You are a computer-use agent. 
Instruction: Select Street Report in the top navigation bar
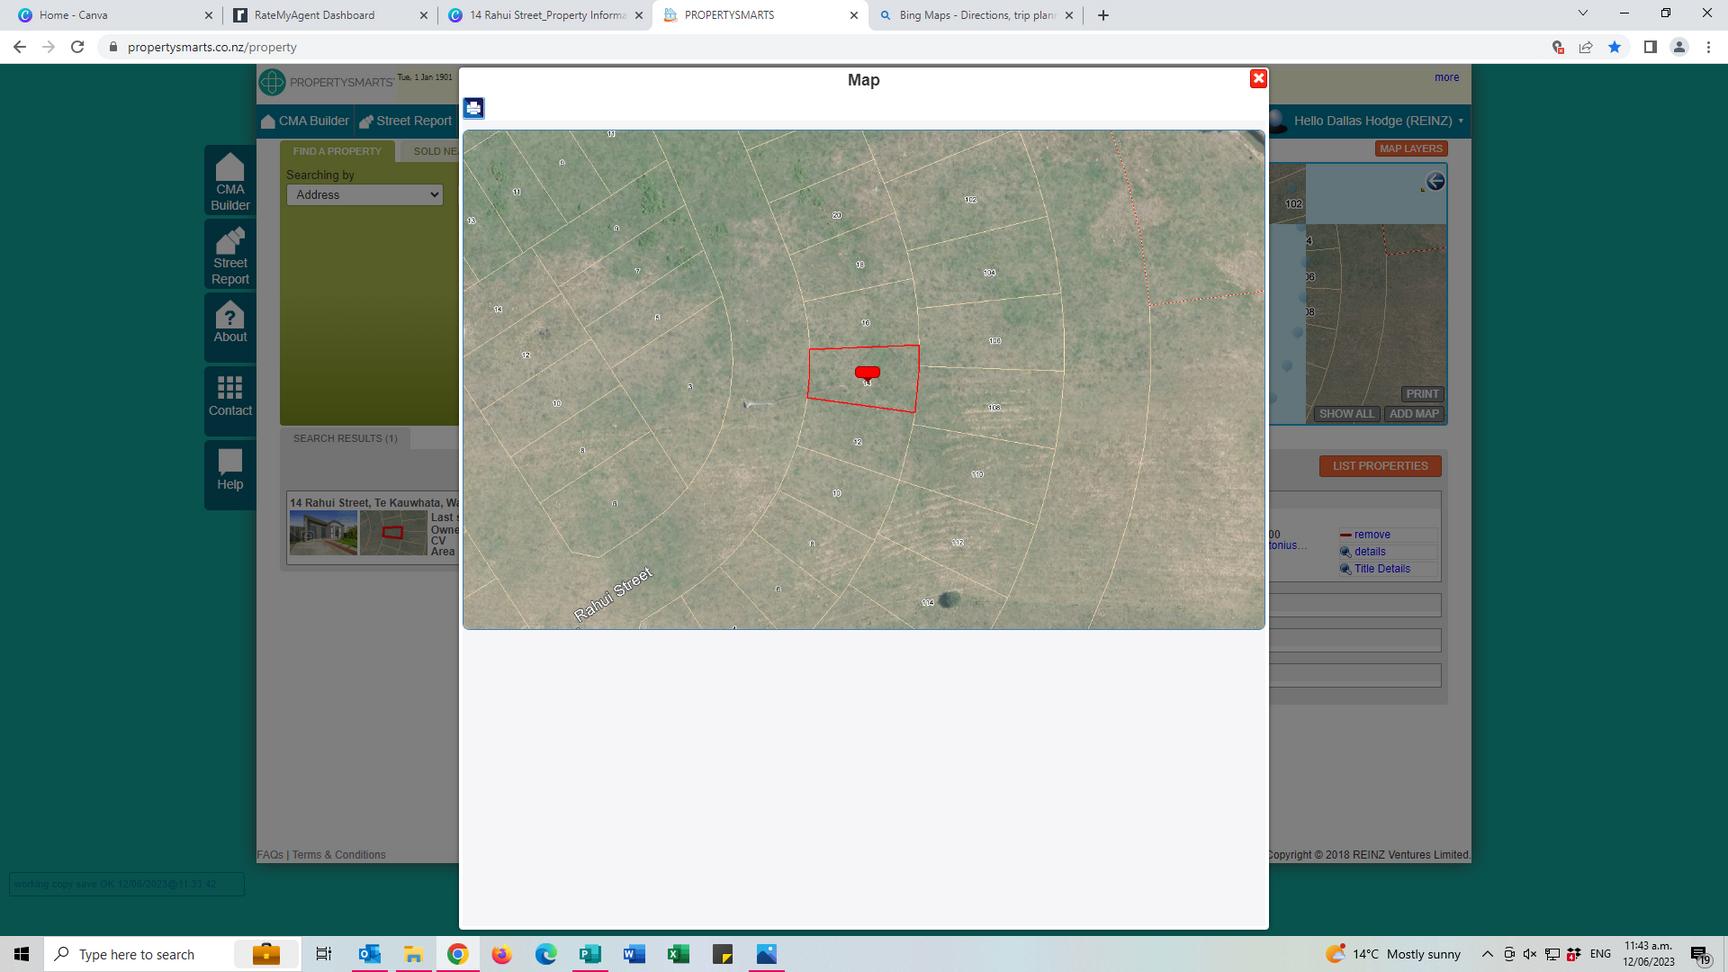tap(406, 121)
